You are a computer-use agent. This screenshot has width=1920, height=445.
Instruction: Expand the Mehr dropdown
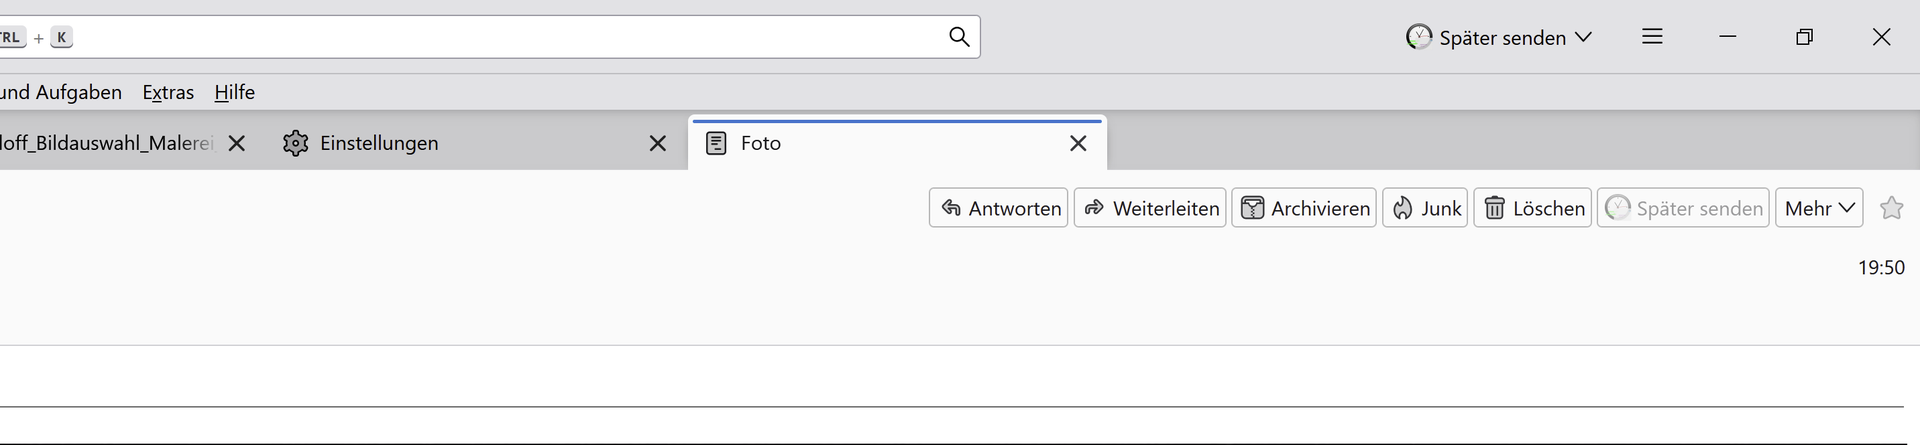(1819, 208)
